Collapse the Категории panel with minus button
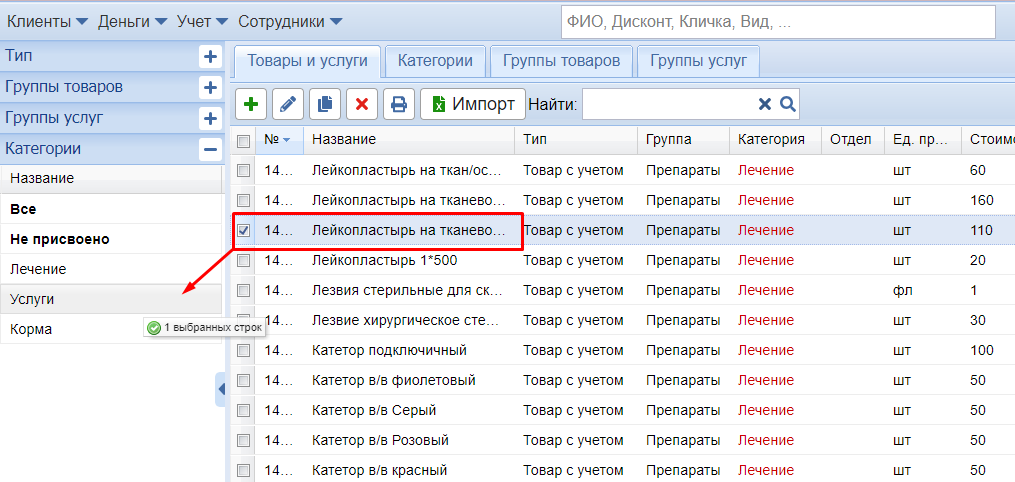Viewport: 1015px width, 482px height. tap(210, 149)
